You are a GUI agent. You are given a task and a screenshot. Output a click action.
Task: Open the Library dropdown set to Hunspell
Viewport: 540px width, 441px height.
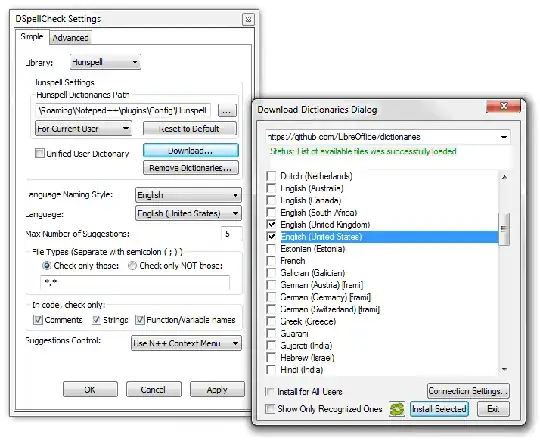tap(105, 62)
